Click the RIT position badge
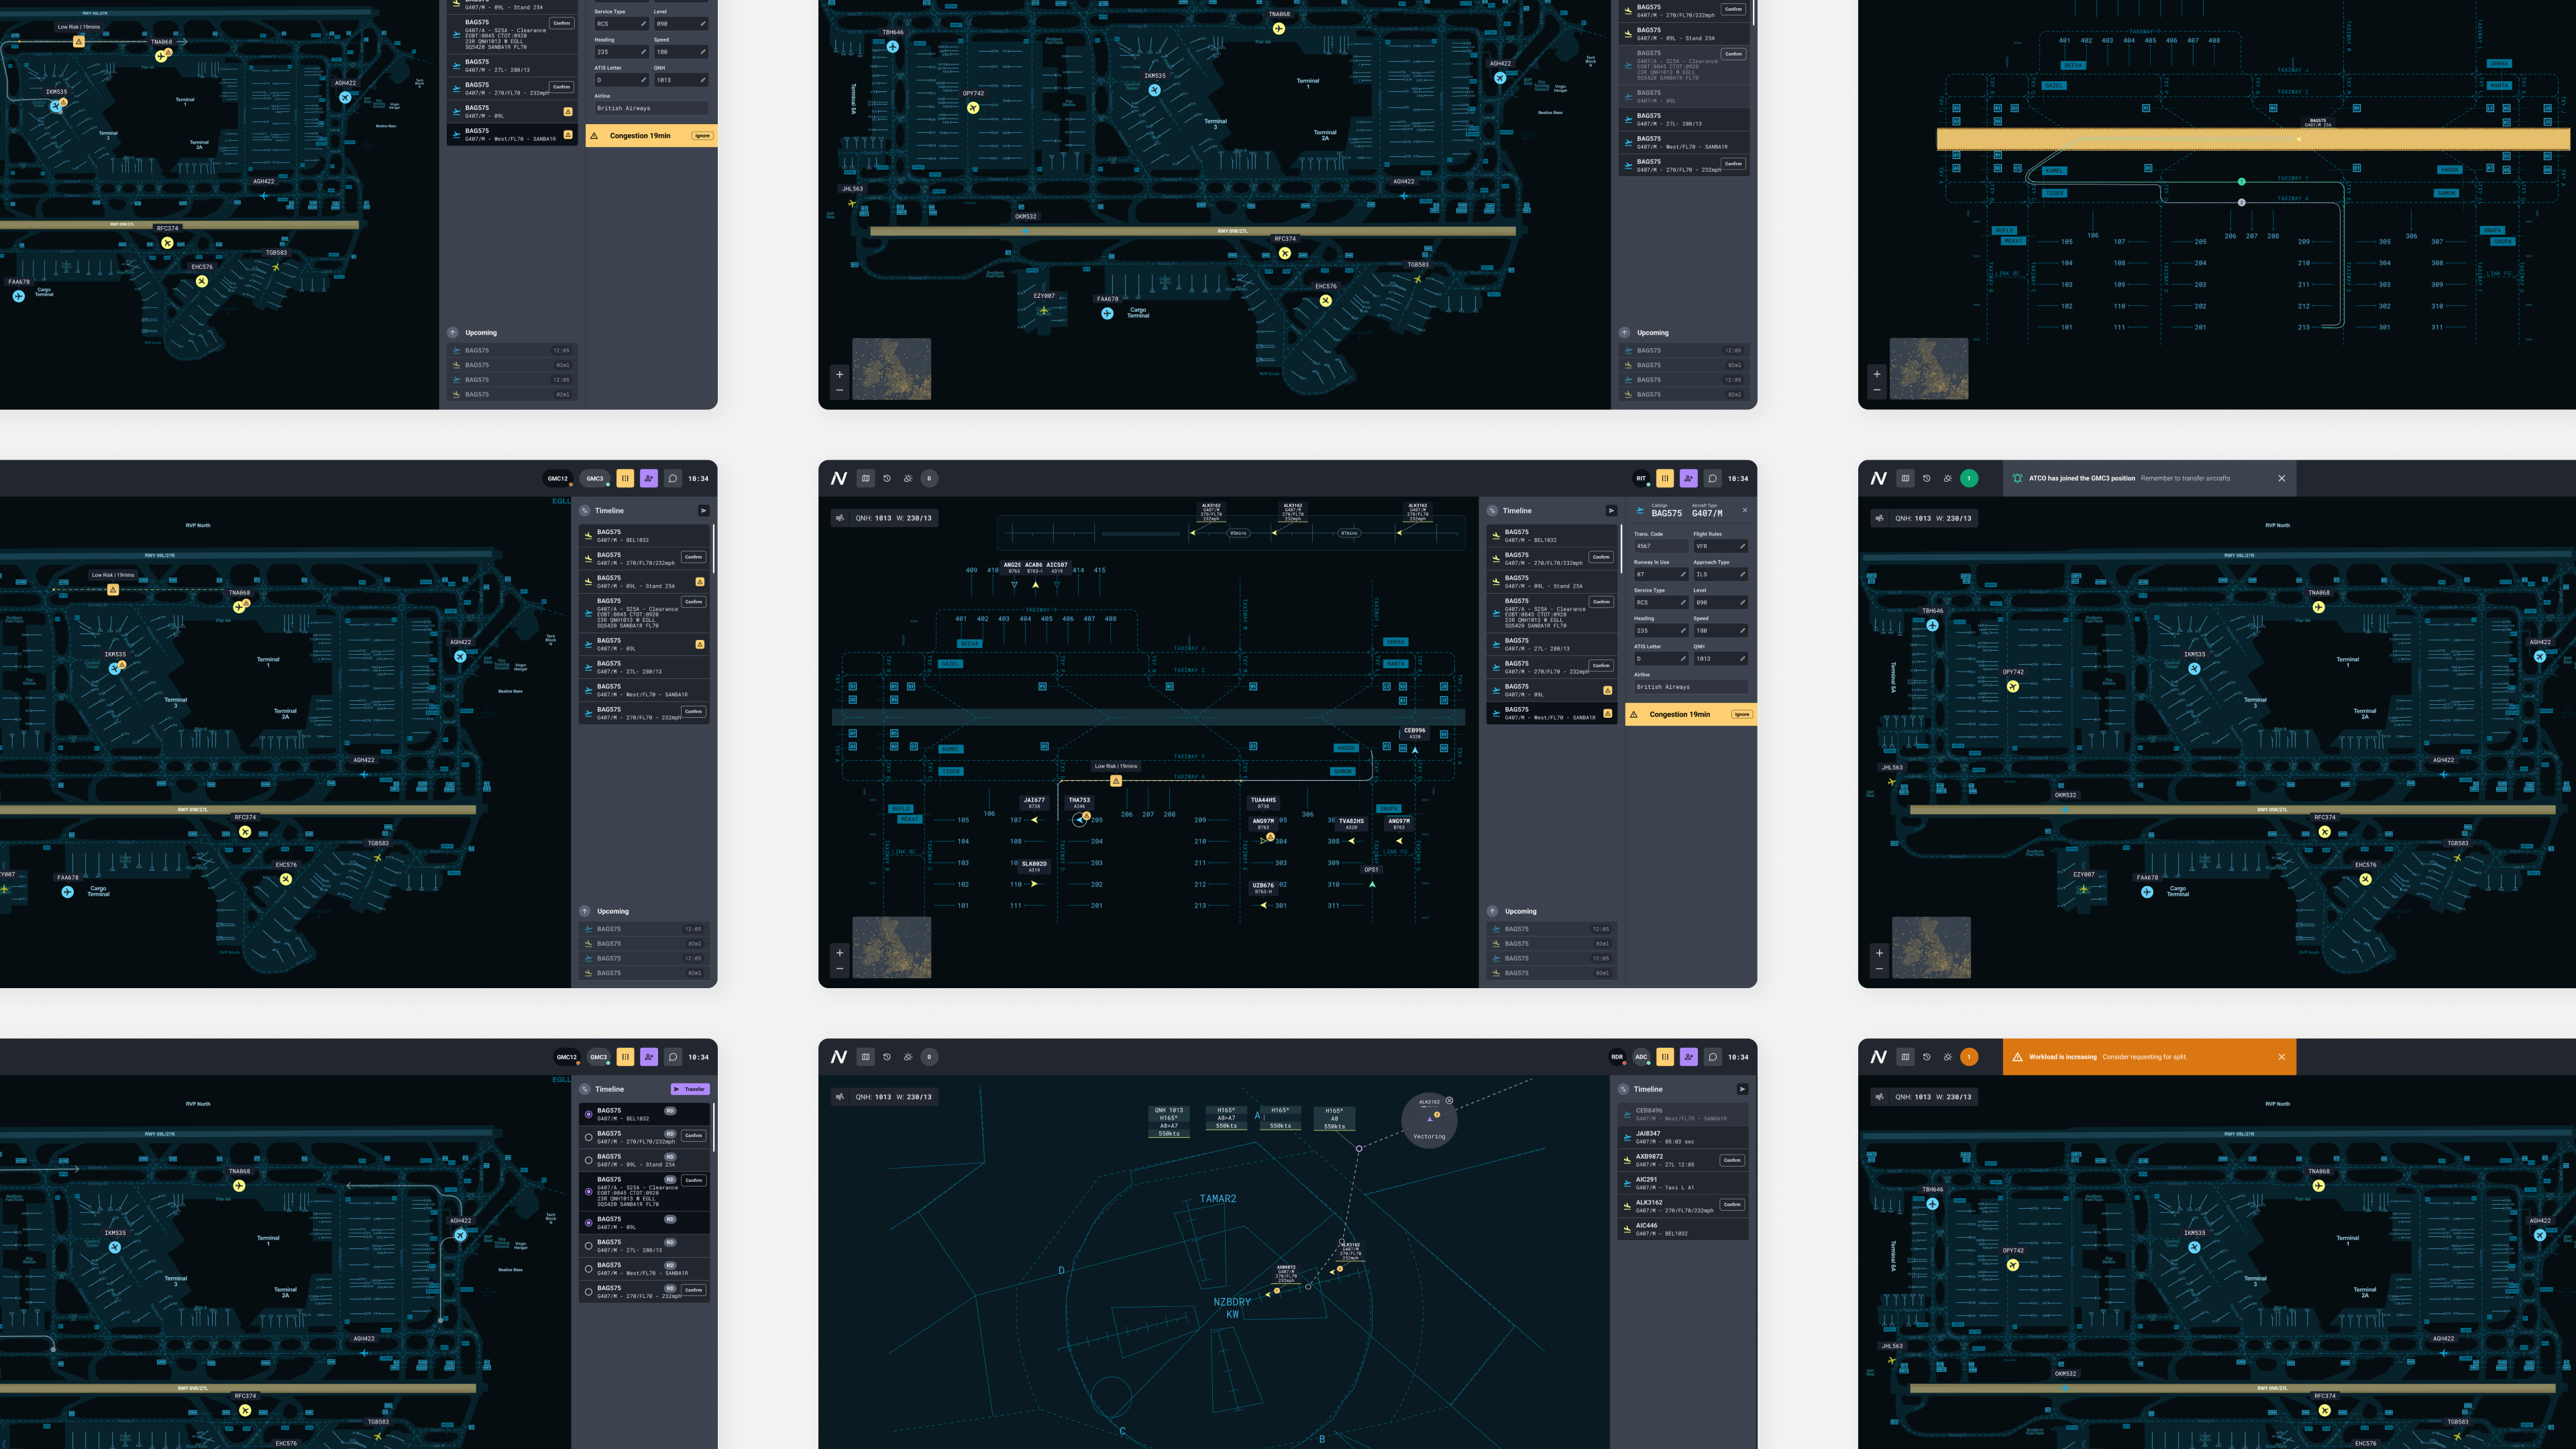 (1641, 478)
